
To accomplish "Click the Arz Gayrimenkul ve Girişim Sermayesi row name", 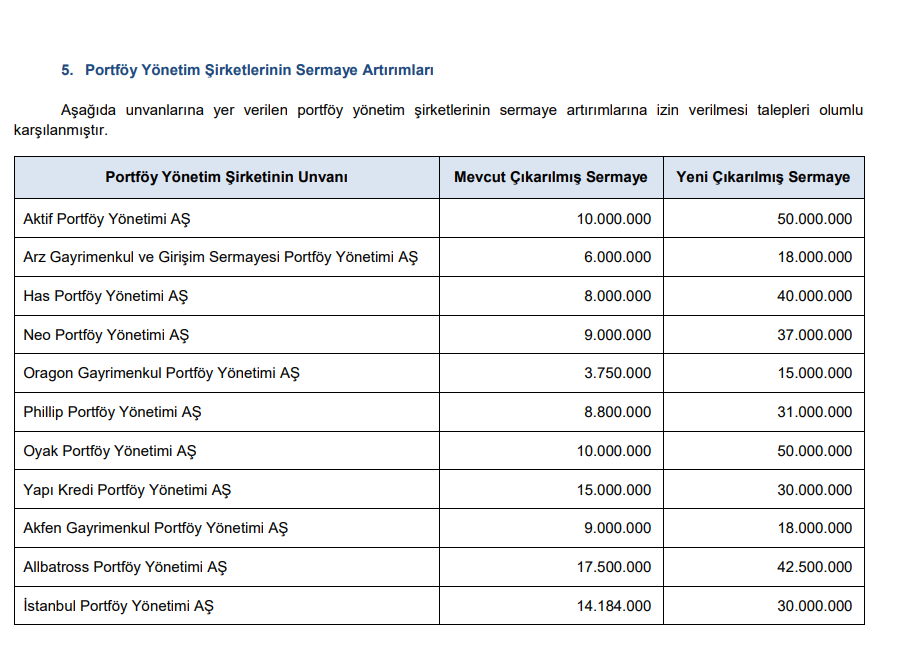I will click(x=220, y=257).
